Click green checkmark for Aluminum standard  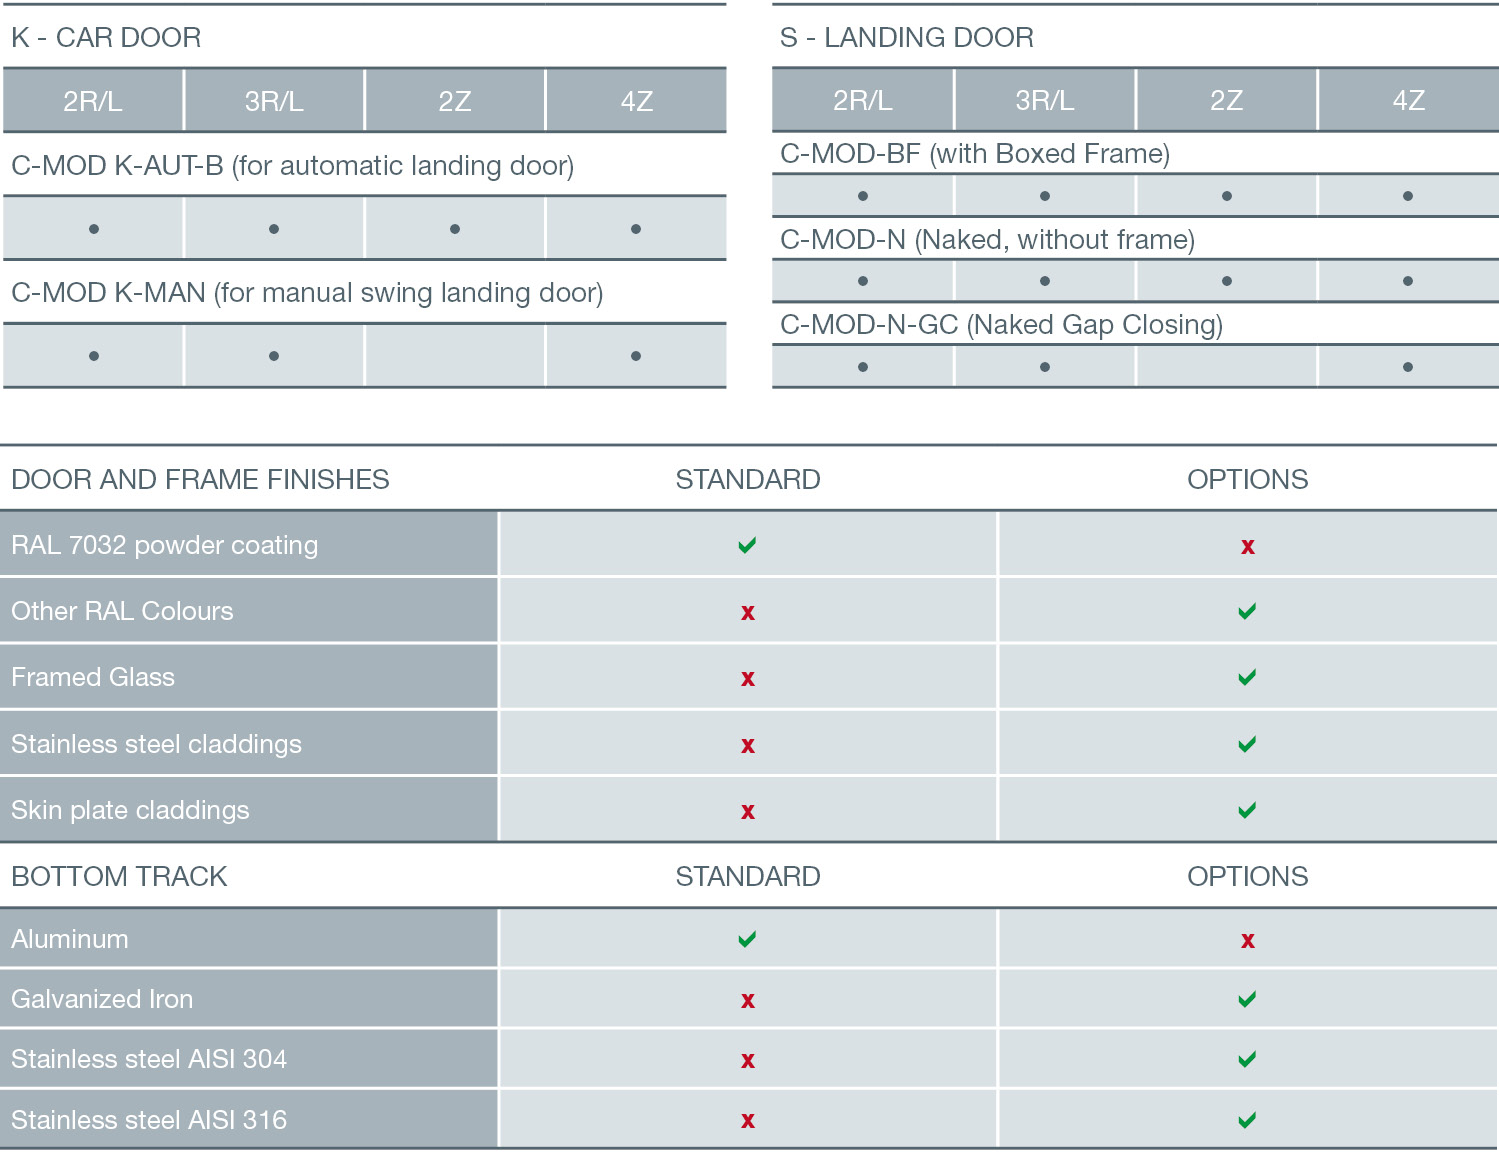(747, 939)
